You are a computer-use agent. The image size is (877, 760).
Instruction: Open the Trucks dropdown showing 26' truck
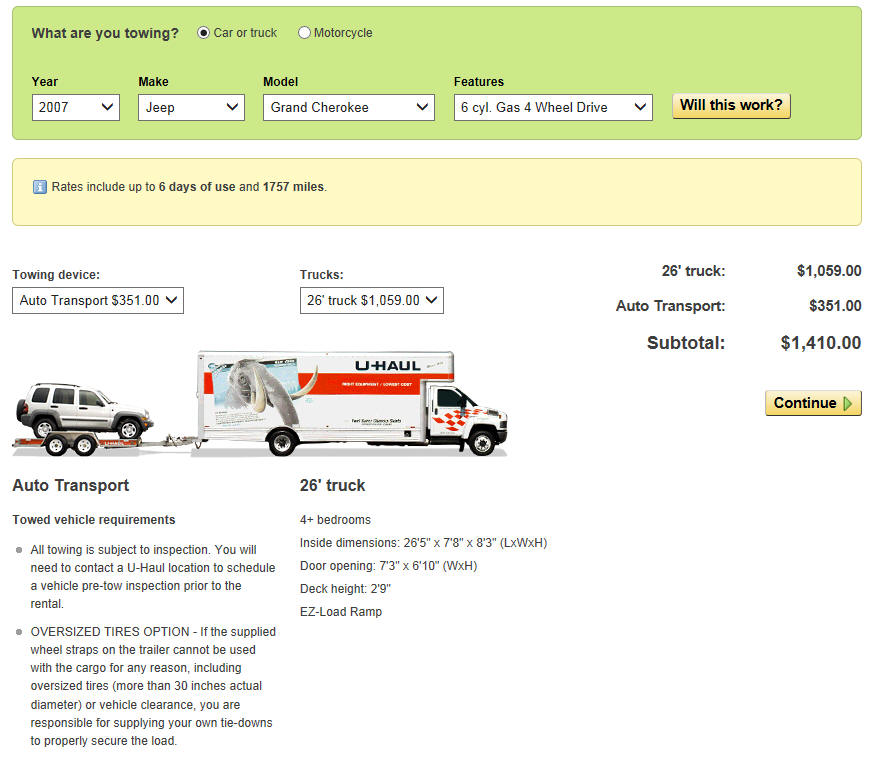click(371, 300)
